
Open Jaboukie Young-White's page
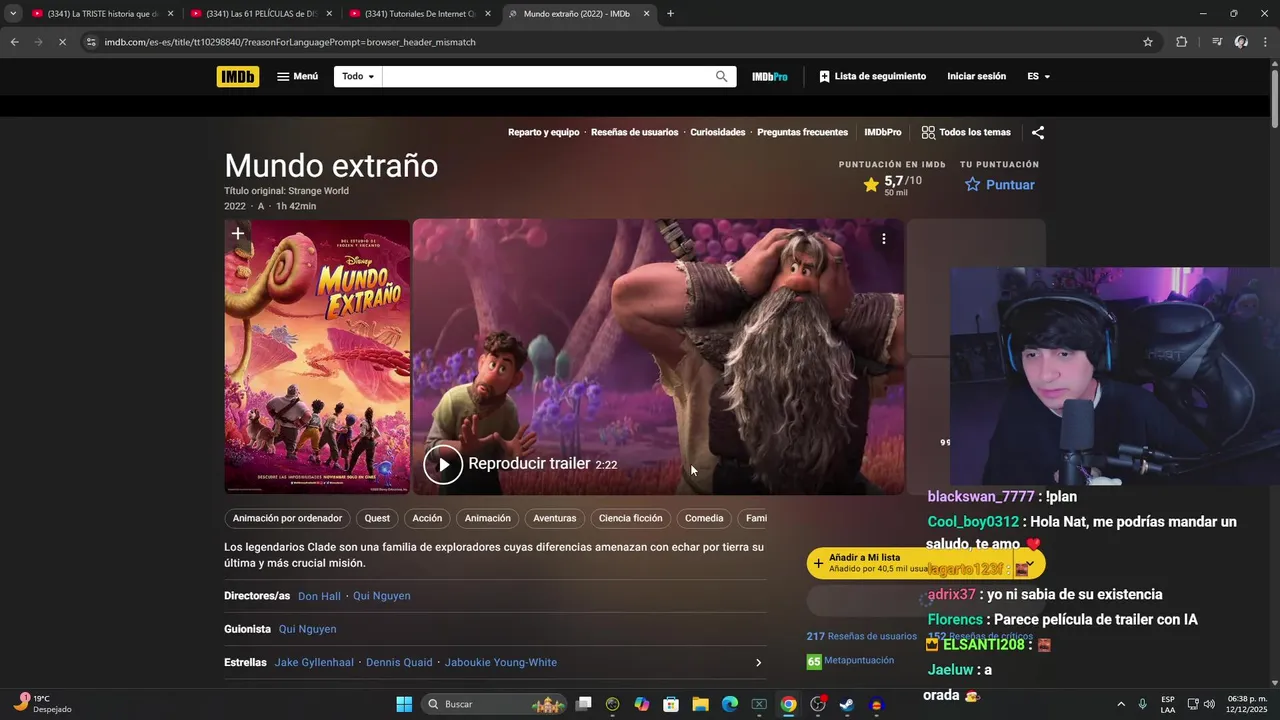[500, 662]
